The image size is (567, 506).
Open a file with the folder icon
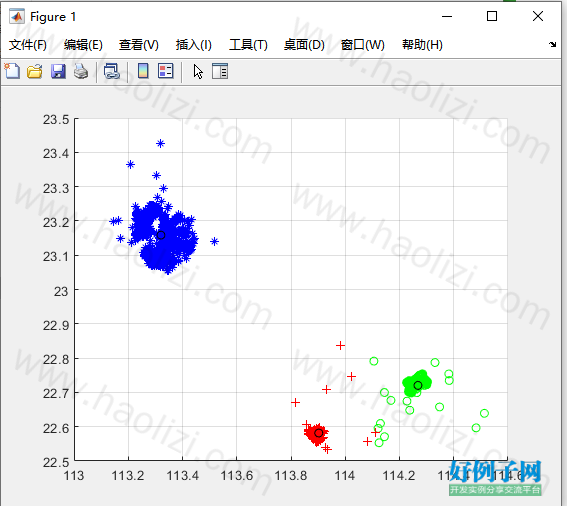click(x=35, y=71)
